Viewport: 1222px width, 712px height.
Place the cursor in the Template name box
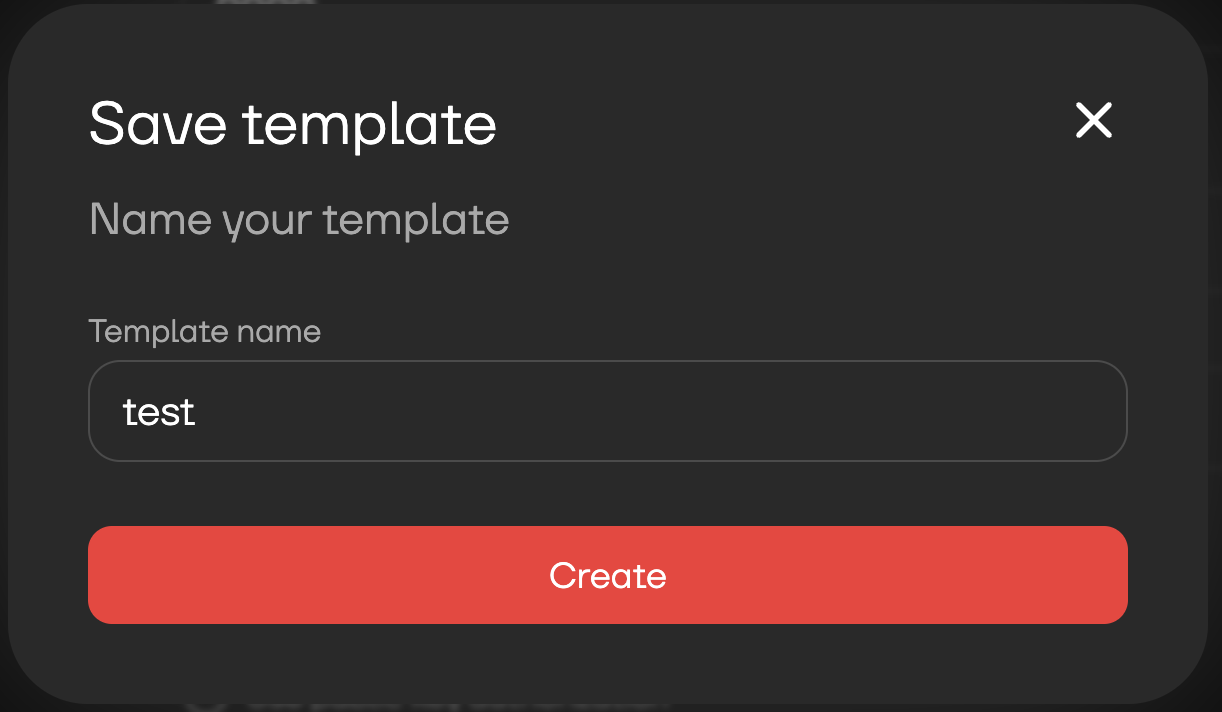(x=607, y=411)
